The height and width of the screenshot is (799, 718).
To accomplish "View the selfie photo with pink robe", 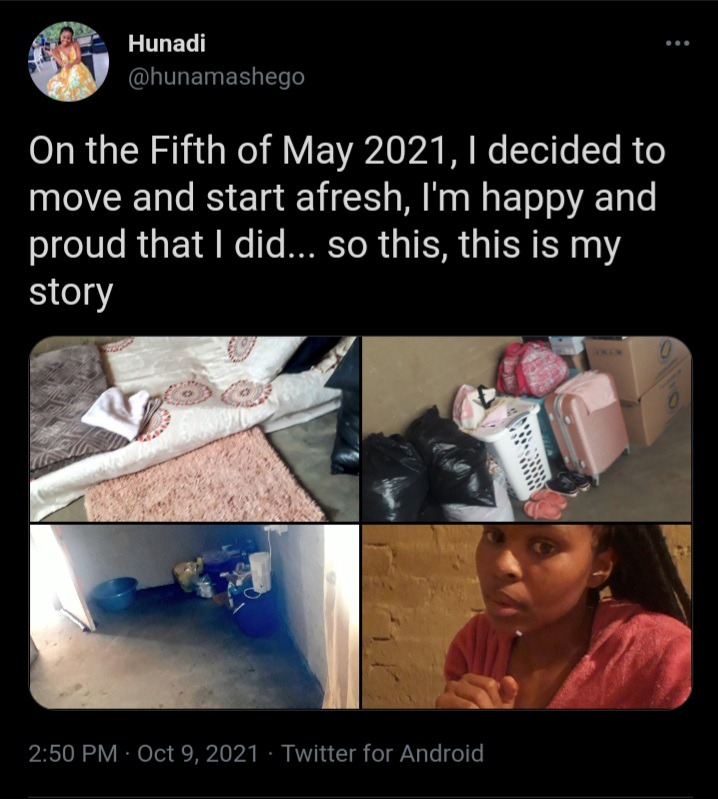I will coord(526,617).
